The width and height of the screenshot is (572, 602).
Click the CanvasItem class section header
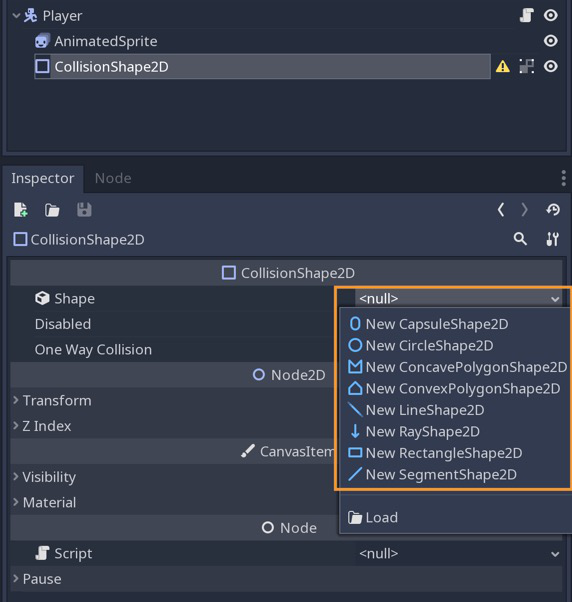288,452
